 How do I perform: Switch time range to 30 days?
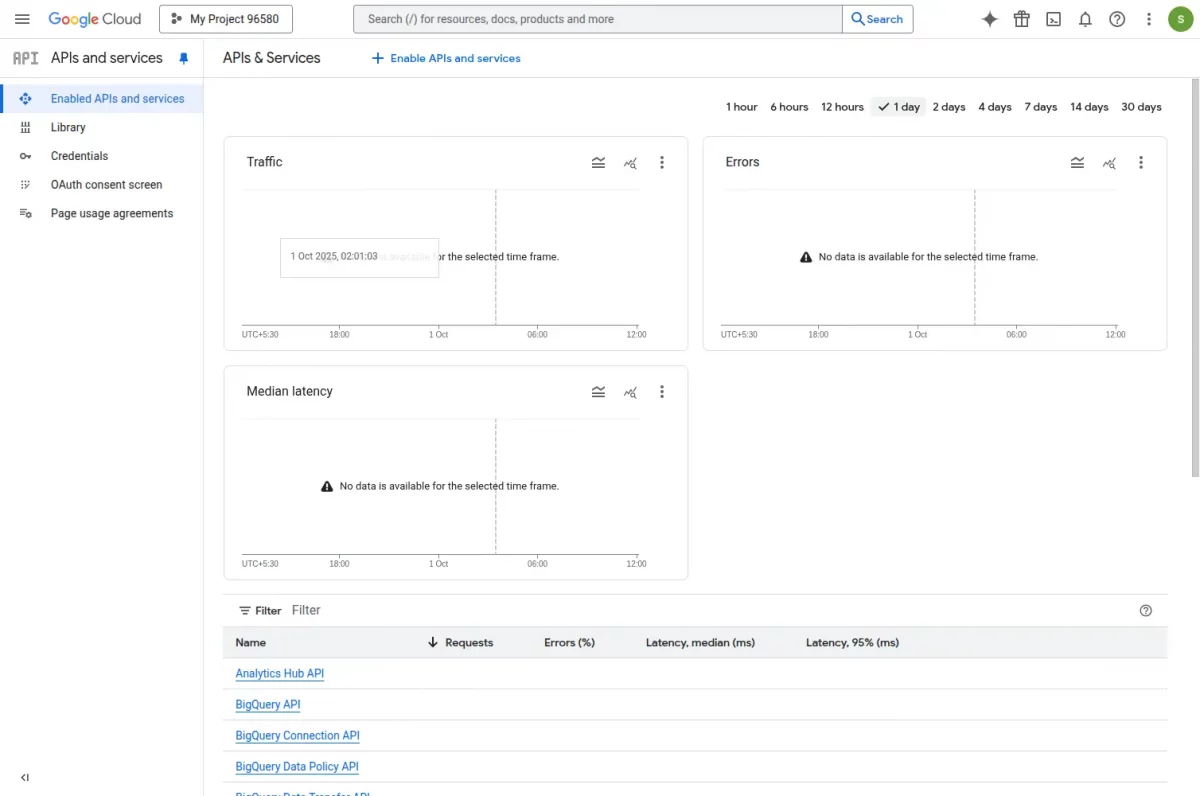coord(1141,107)
